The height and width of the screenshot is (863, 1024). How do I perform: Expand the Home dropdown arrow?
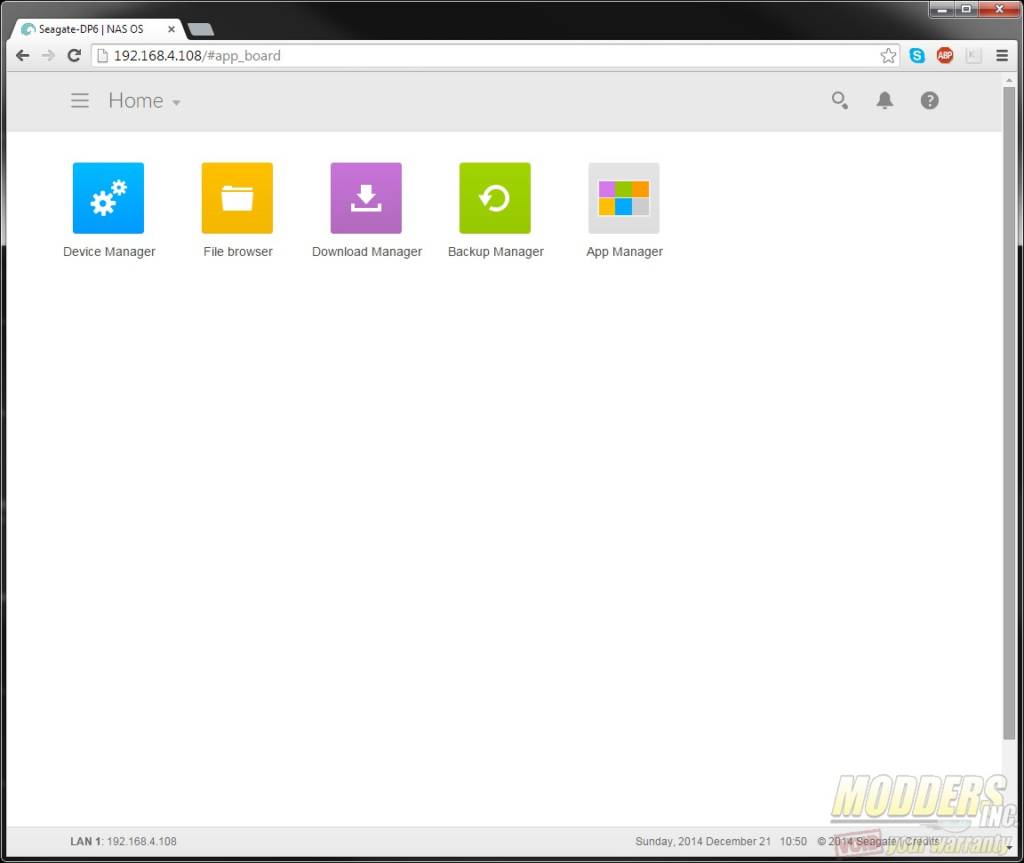click(x=176, y=103)
